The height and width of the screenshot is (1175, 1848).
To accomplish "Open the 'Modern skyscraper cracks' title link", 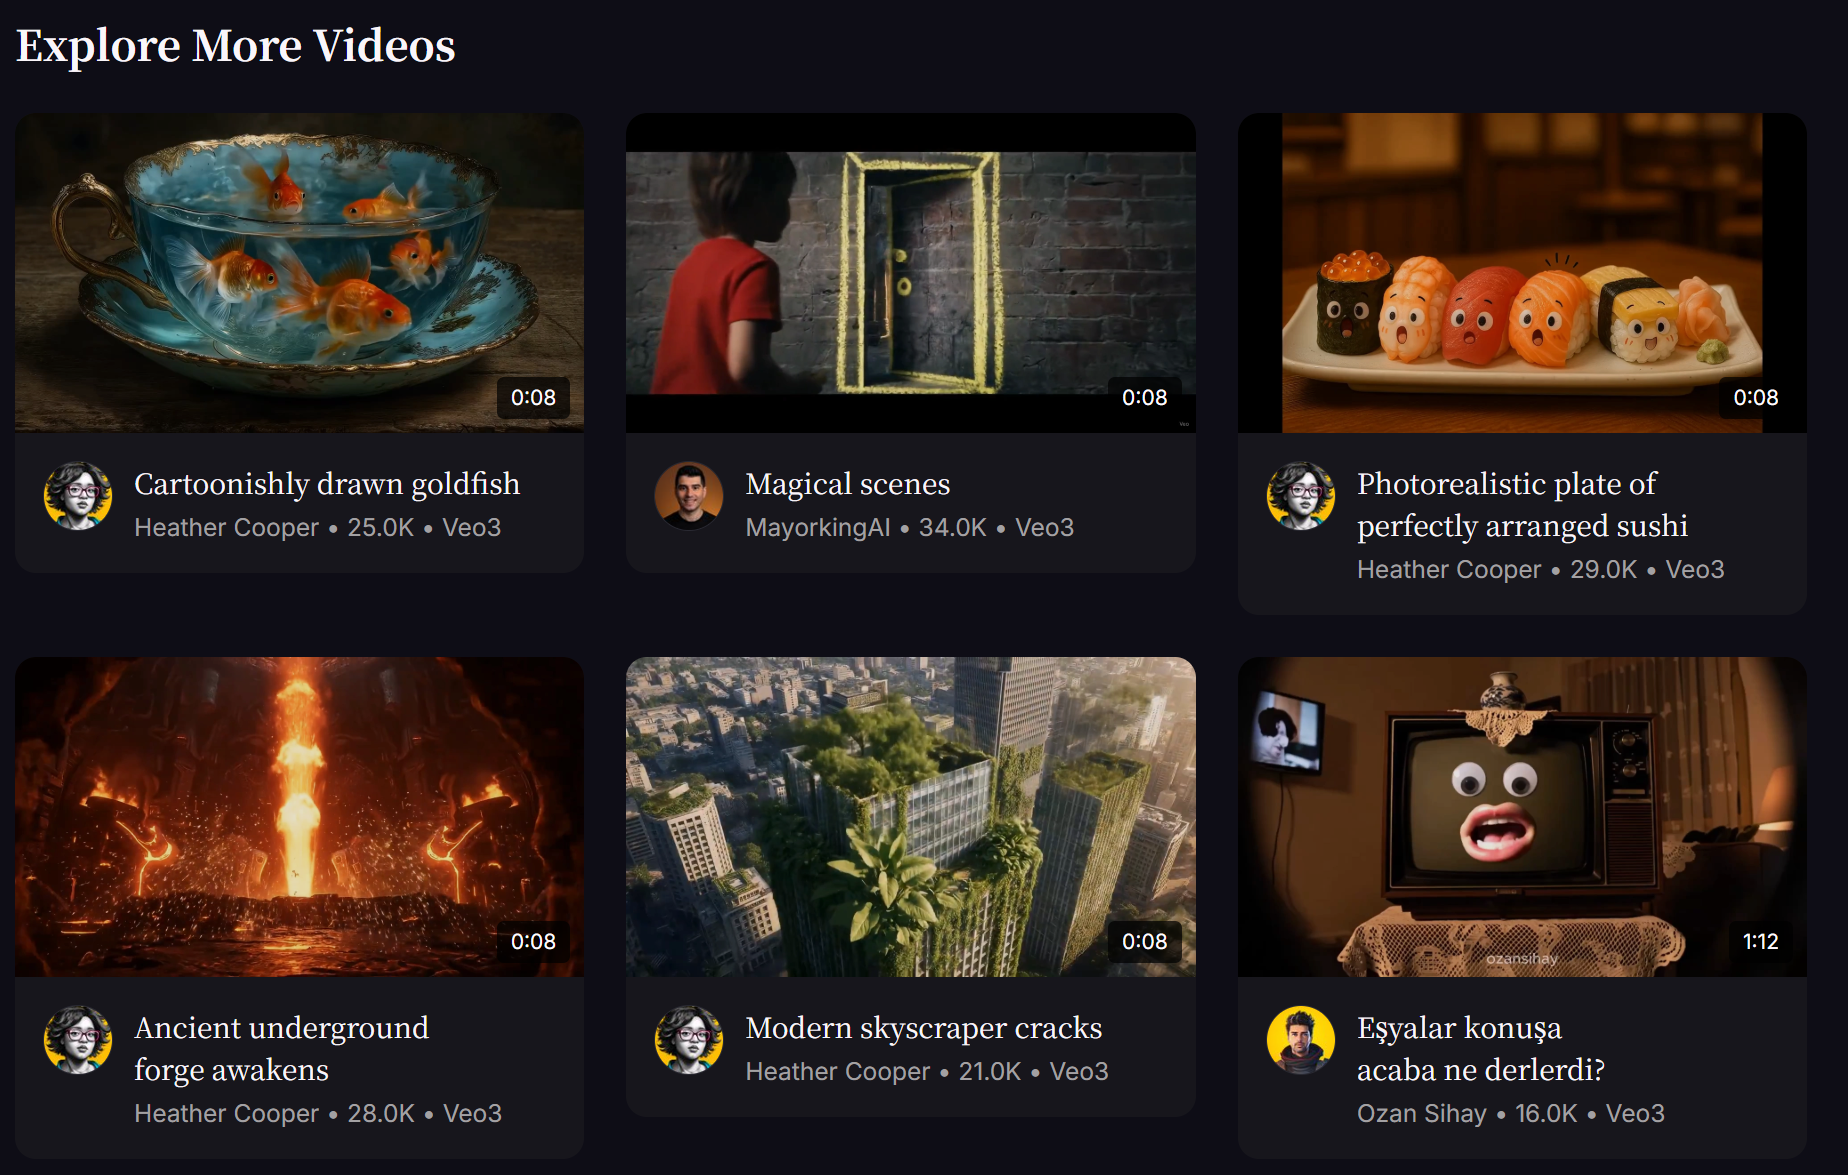I will click(x=924, y=1028).
